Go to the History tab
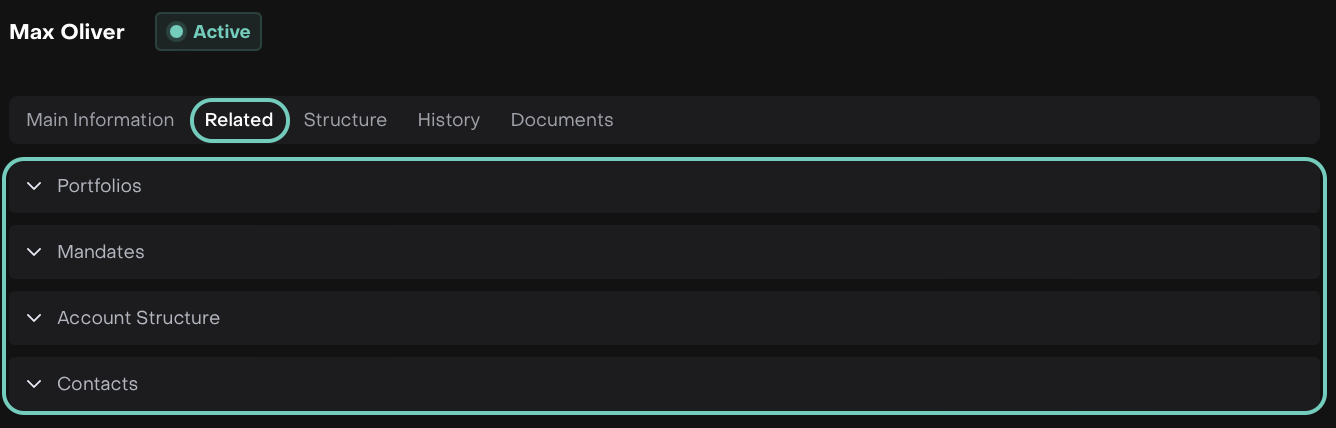 click(x=448, y=120)
